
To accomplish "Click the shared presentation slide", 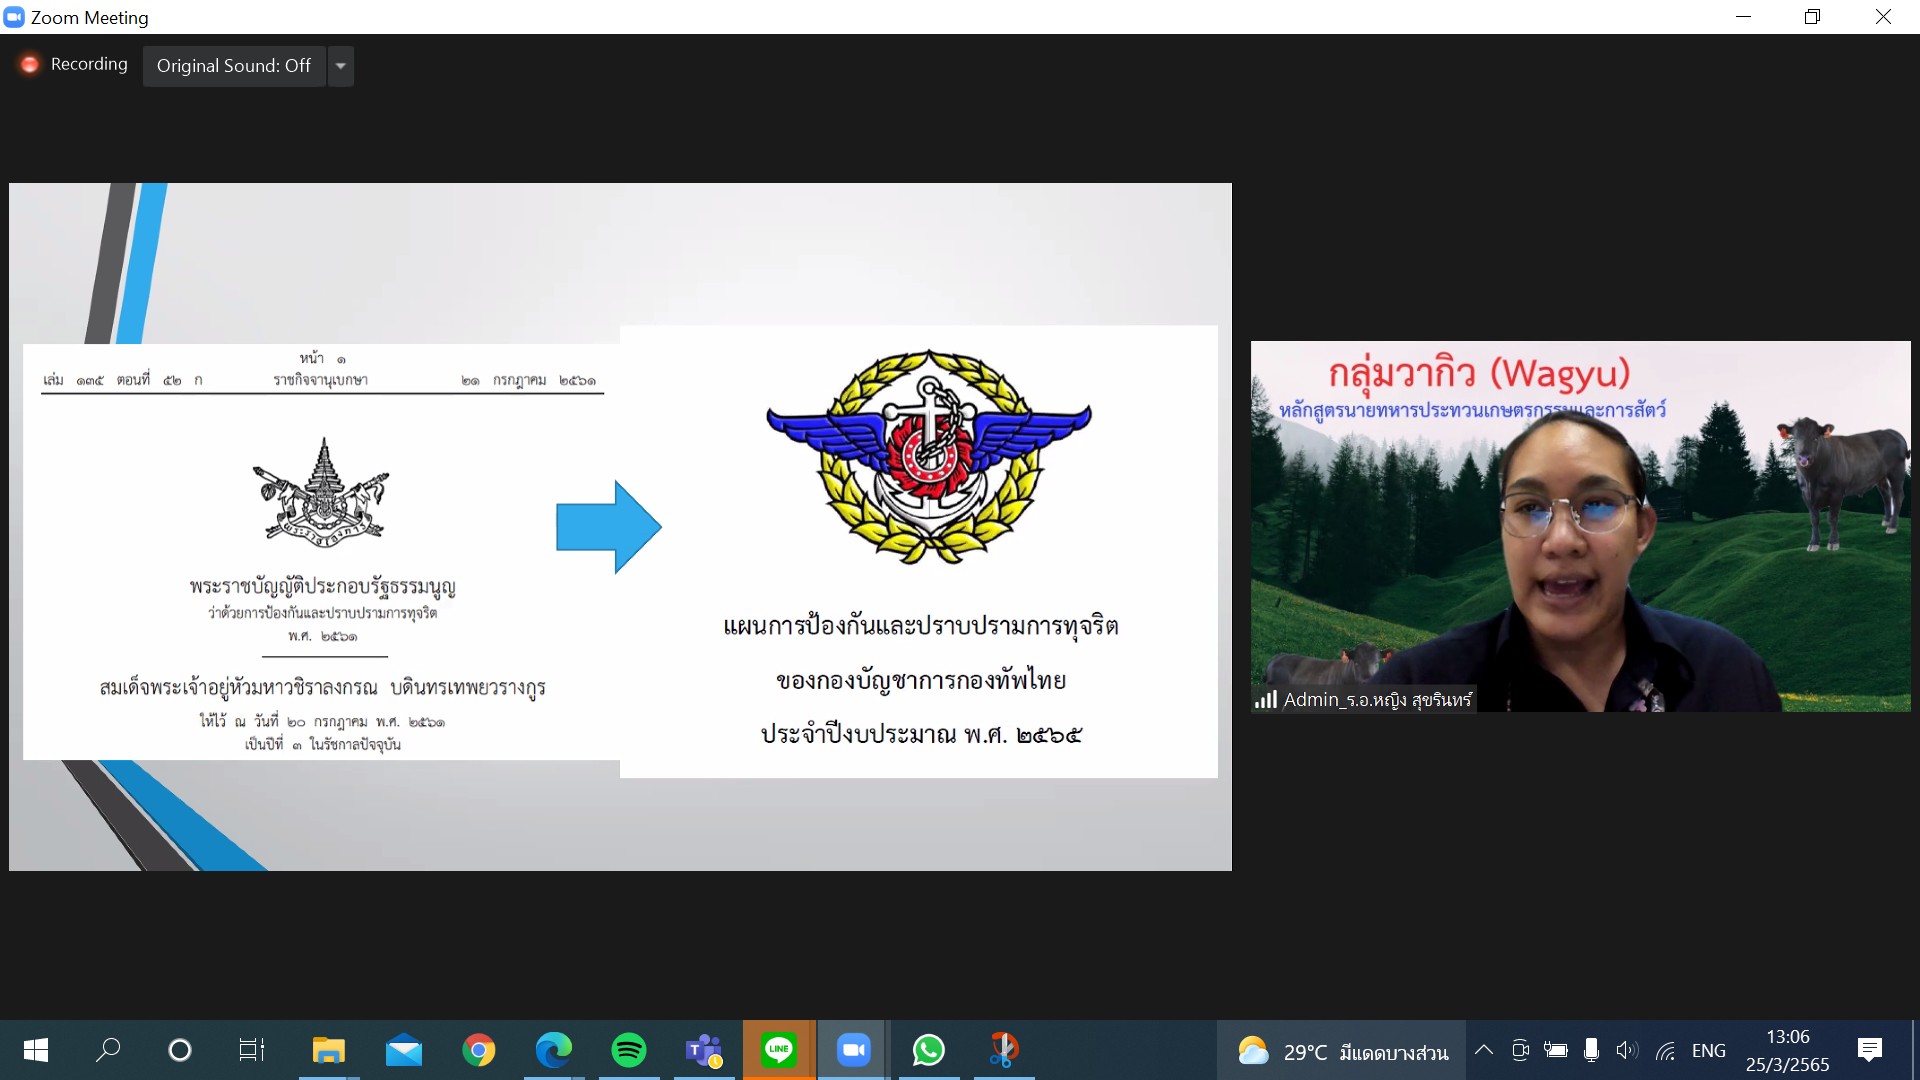I will (620, 526).
